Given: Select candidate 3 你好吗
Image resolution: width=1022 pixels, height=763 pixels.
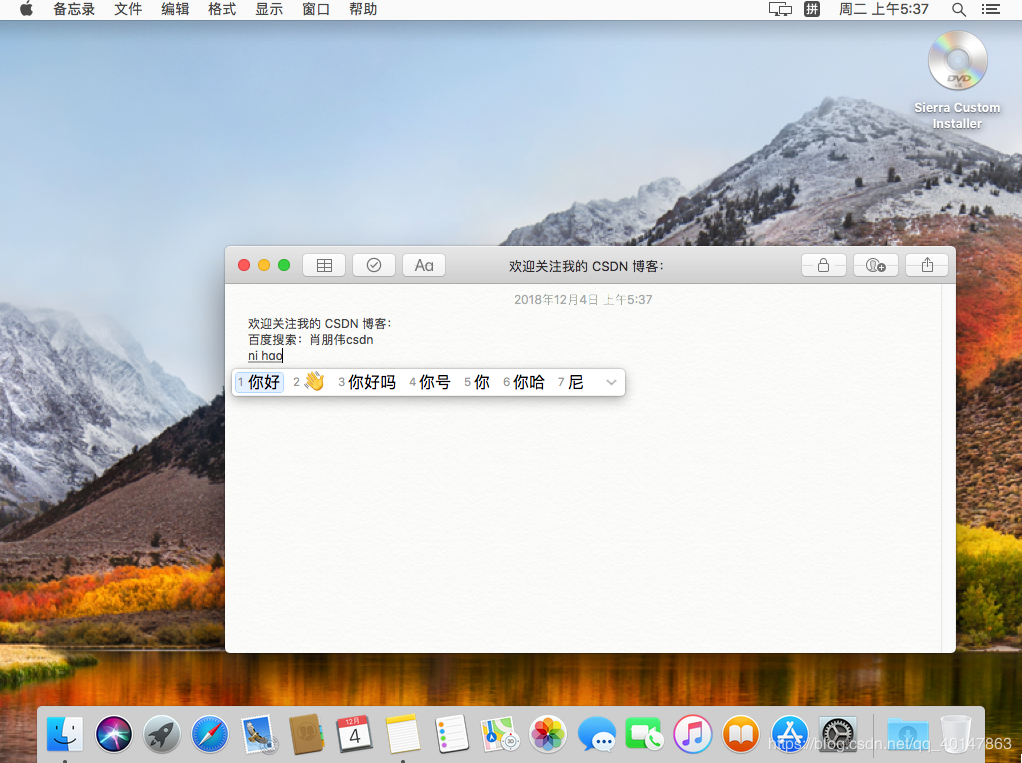Looking at the screenshot, I should pos(368,382).
